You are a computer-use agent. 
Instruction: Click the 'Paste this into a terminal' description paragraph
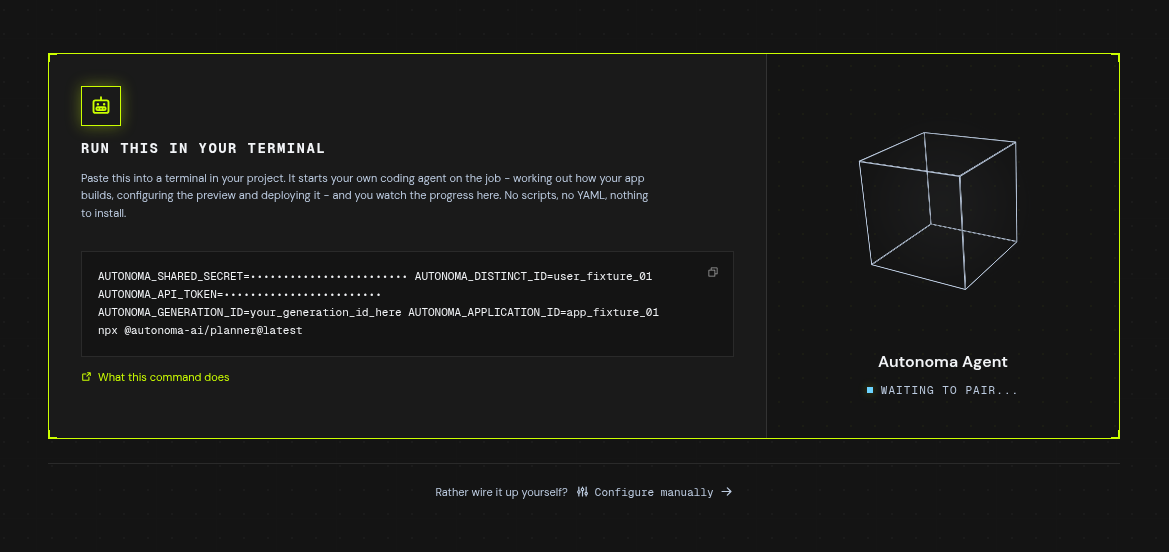[x=365, y=196]
